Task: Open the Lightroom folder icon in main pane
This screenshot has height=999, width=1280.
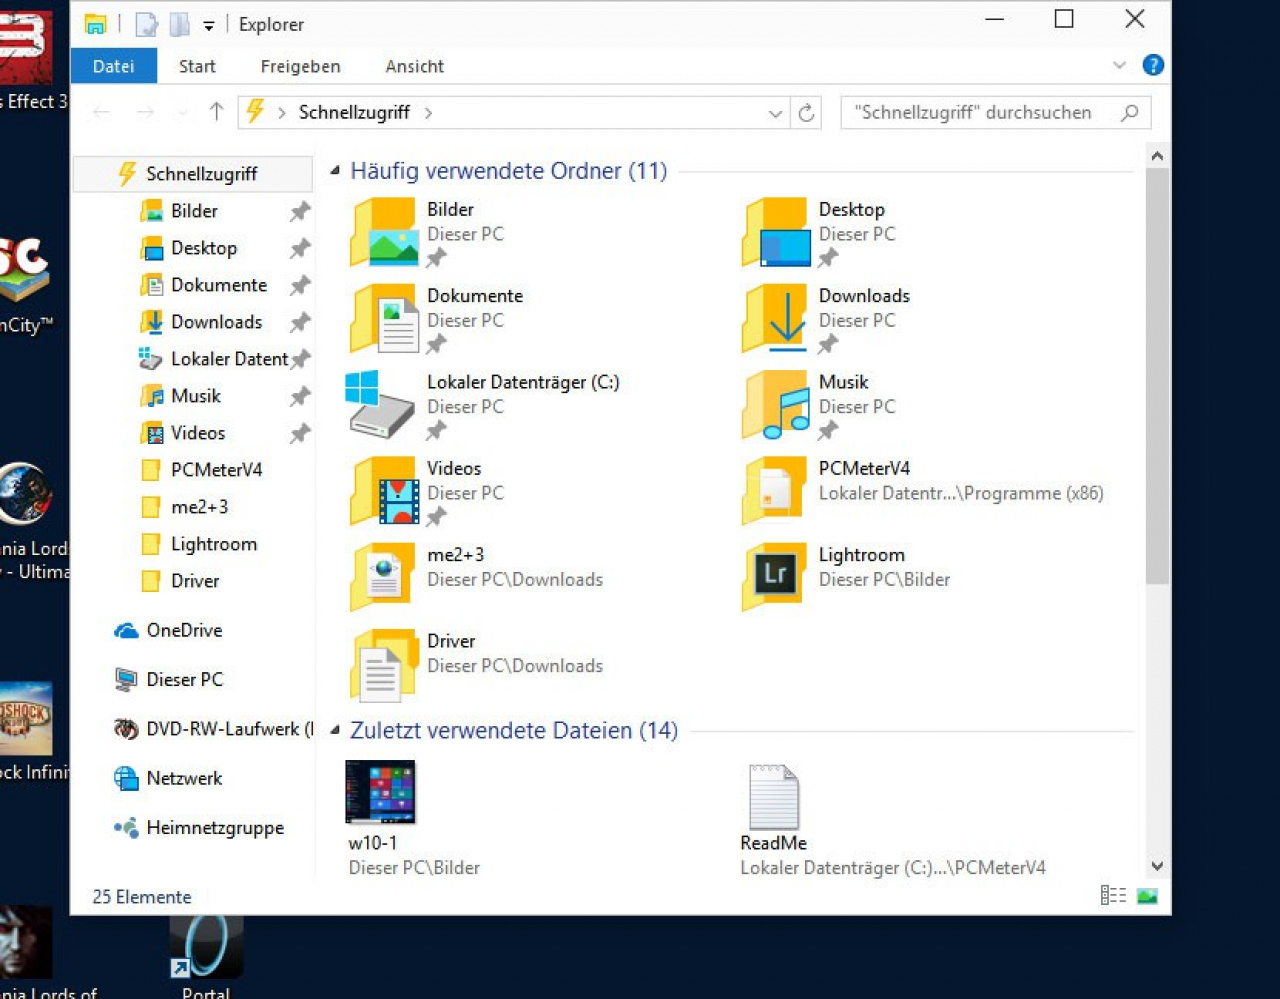Action: [x=776, y=577]
